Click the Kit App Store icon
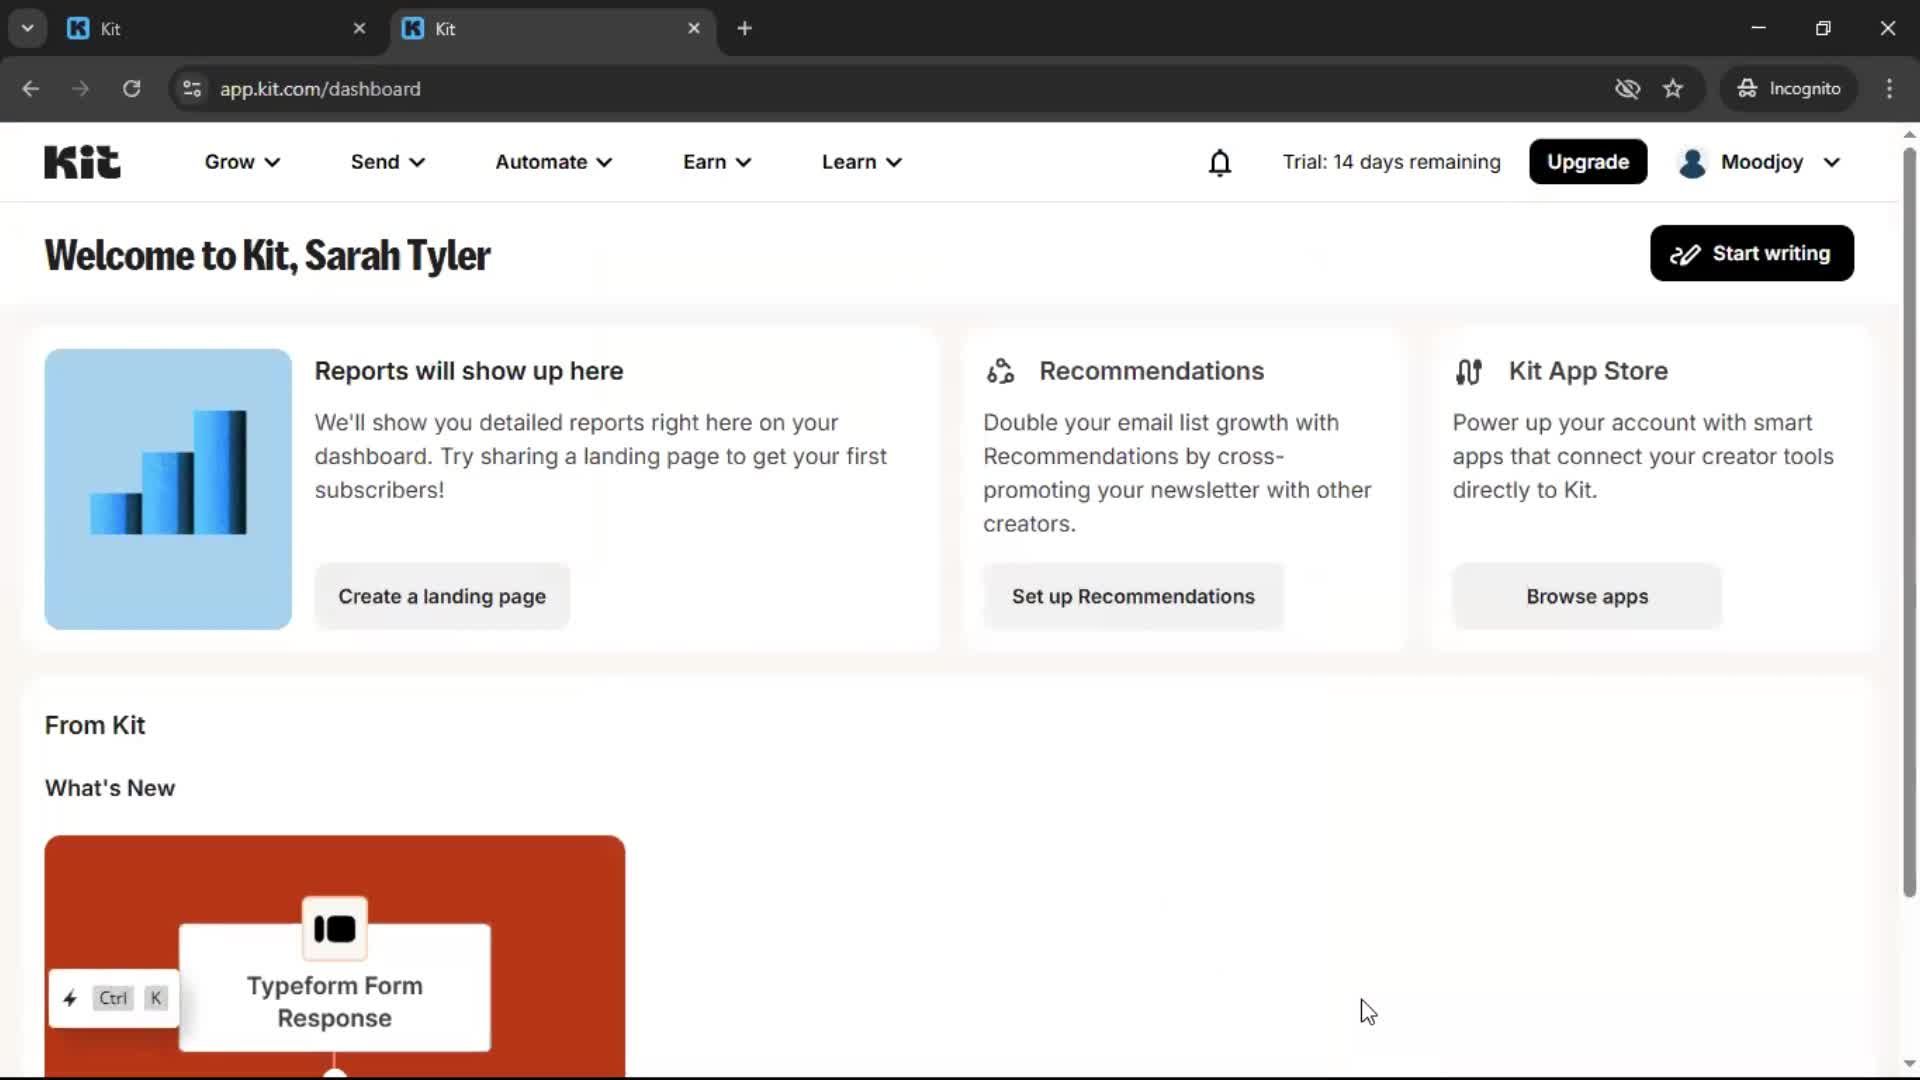1920x1080 pixels. pos(1469,370)
